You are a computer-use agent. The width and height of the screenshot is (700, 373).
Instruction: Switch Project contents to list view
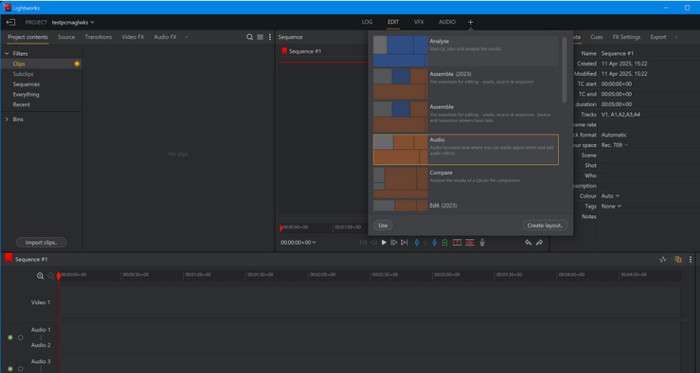260,37
